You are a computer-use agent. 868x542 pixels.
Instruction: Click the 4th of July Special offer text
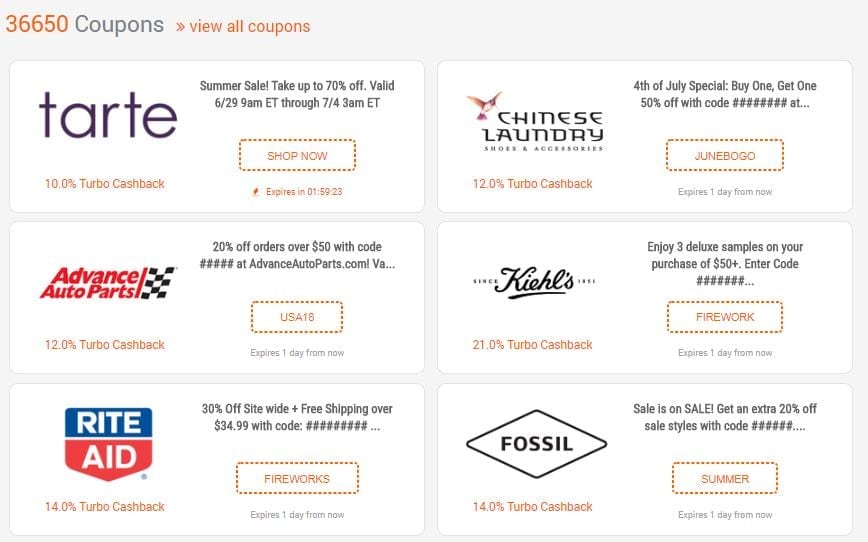[x=725, y=94]
